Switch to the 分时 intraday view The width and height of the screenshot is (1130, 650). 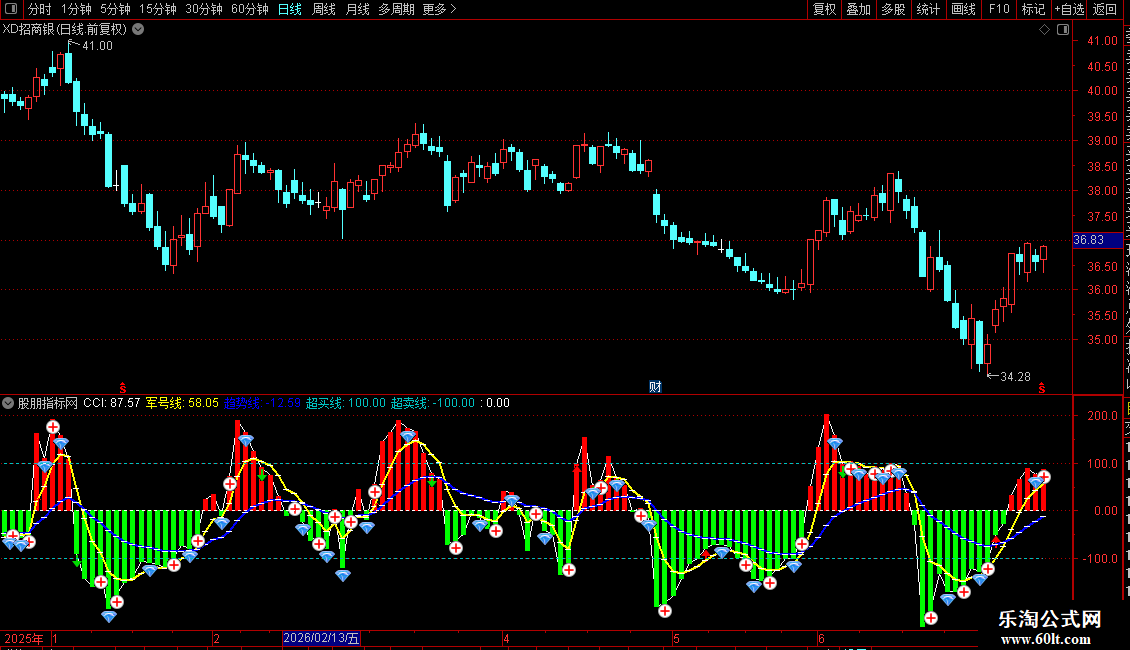click(x=40, y=9)
